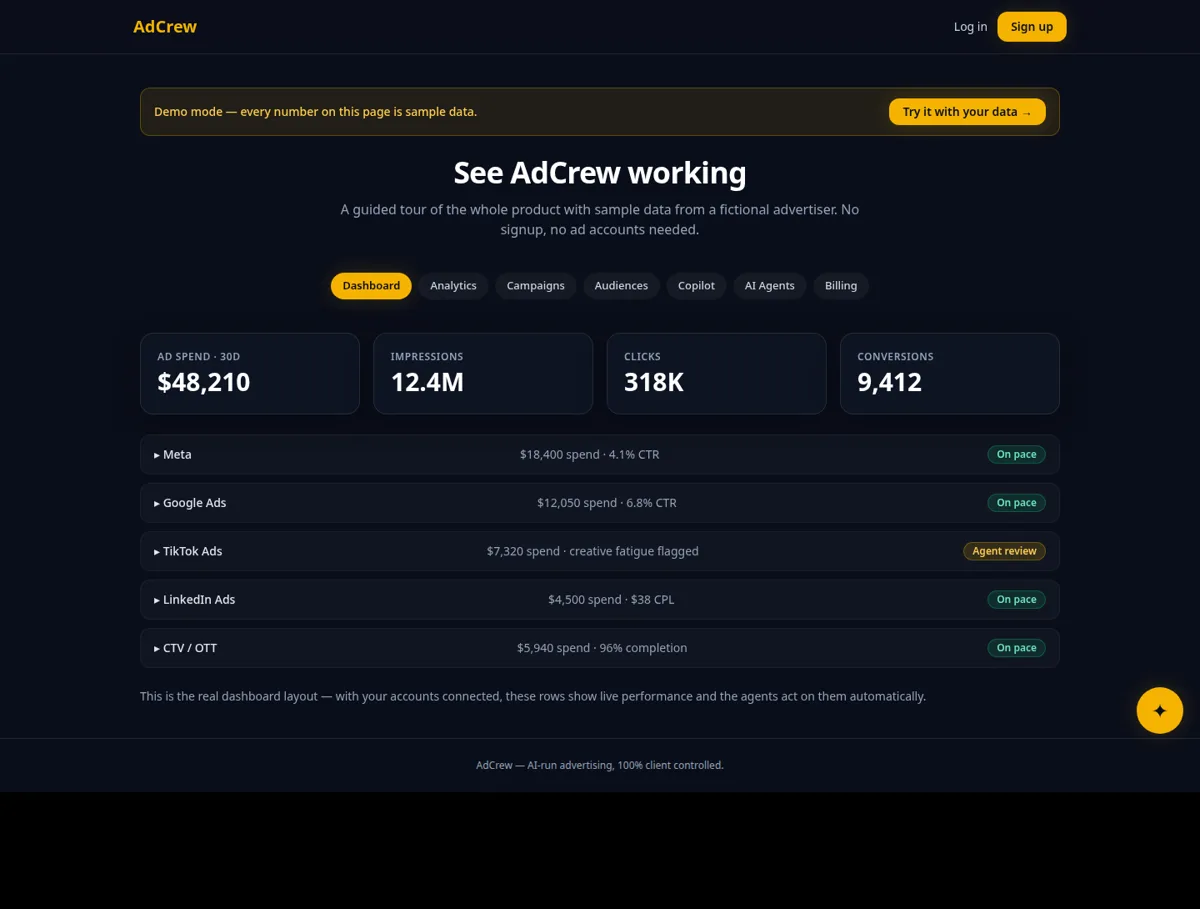Open the floating sparkle assistant button
The image size is (1200, 909).
pos(1160,711)
